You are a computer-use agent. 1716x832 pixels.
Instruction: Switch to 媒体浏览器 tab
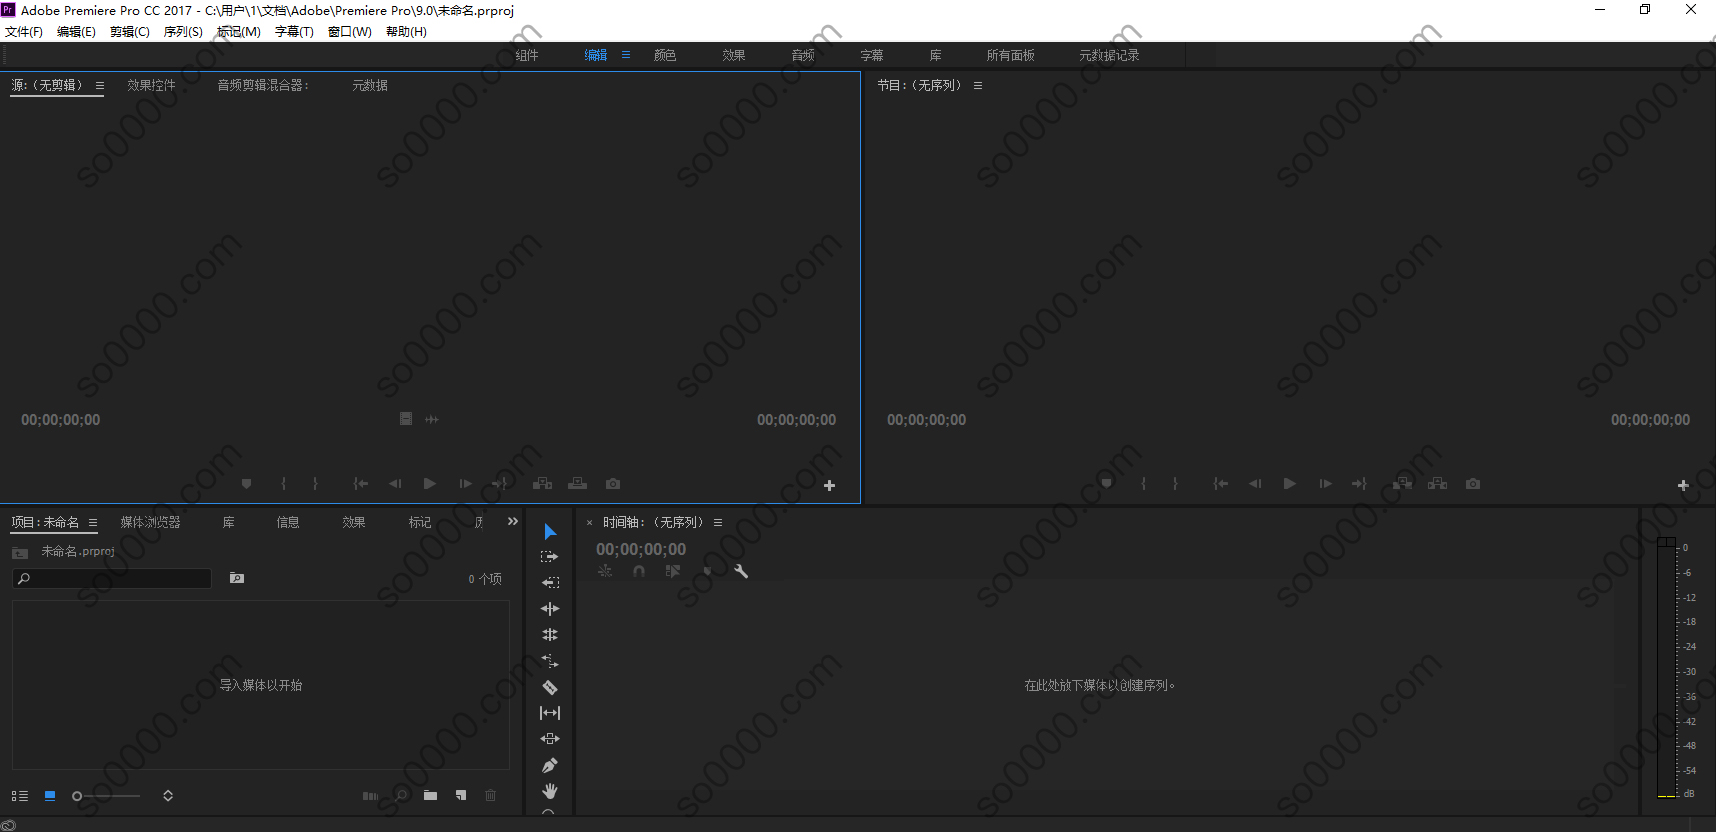[151, 523]
